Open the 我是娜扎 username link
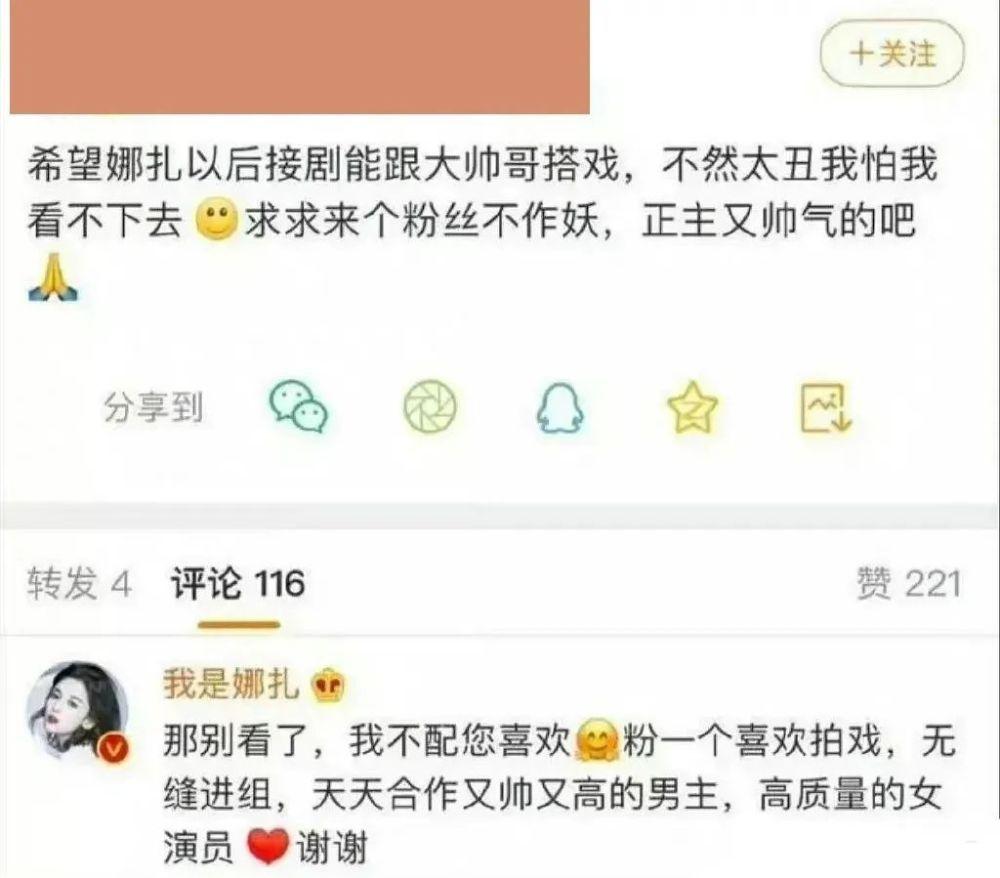The width and height of the screenshot is (1000, 878). 232,684
